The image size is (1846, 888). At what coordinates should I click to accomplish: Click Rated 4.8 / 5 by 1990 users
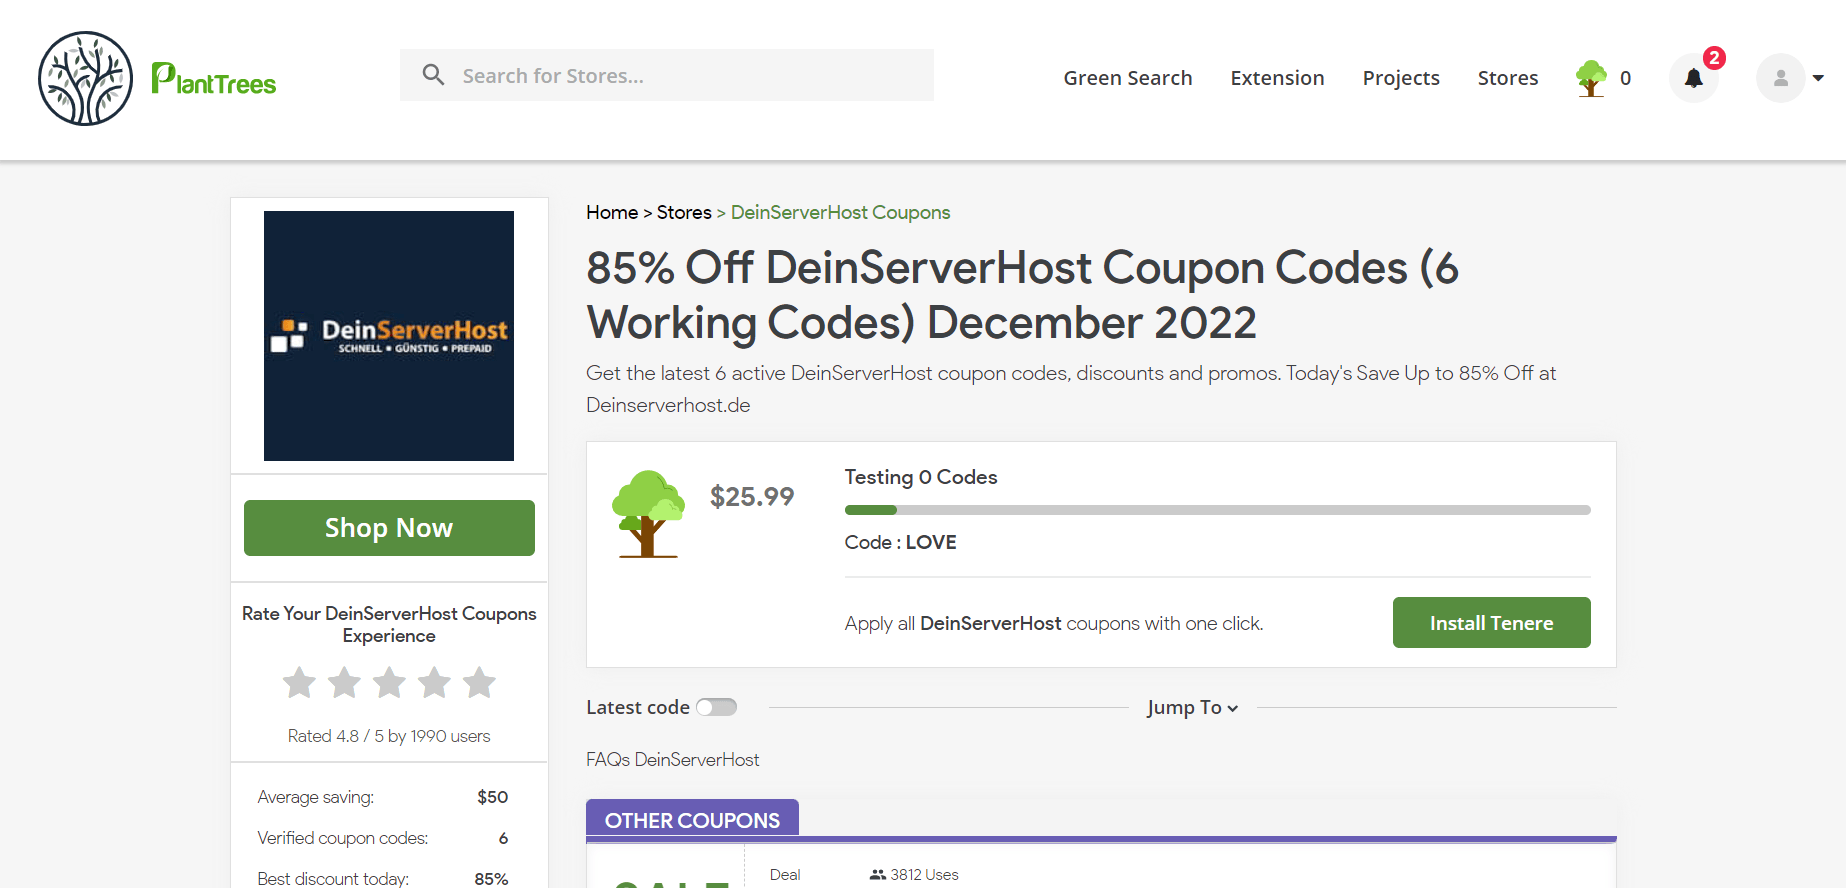pyautogui.click(x=389, y=736)
